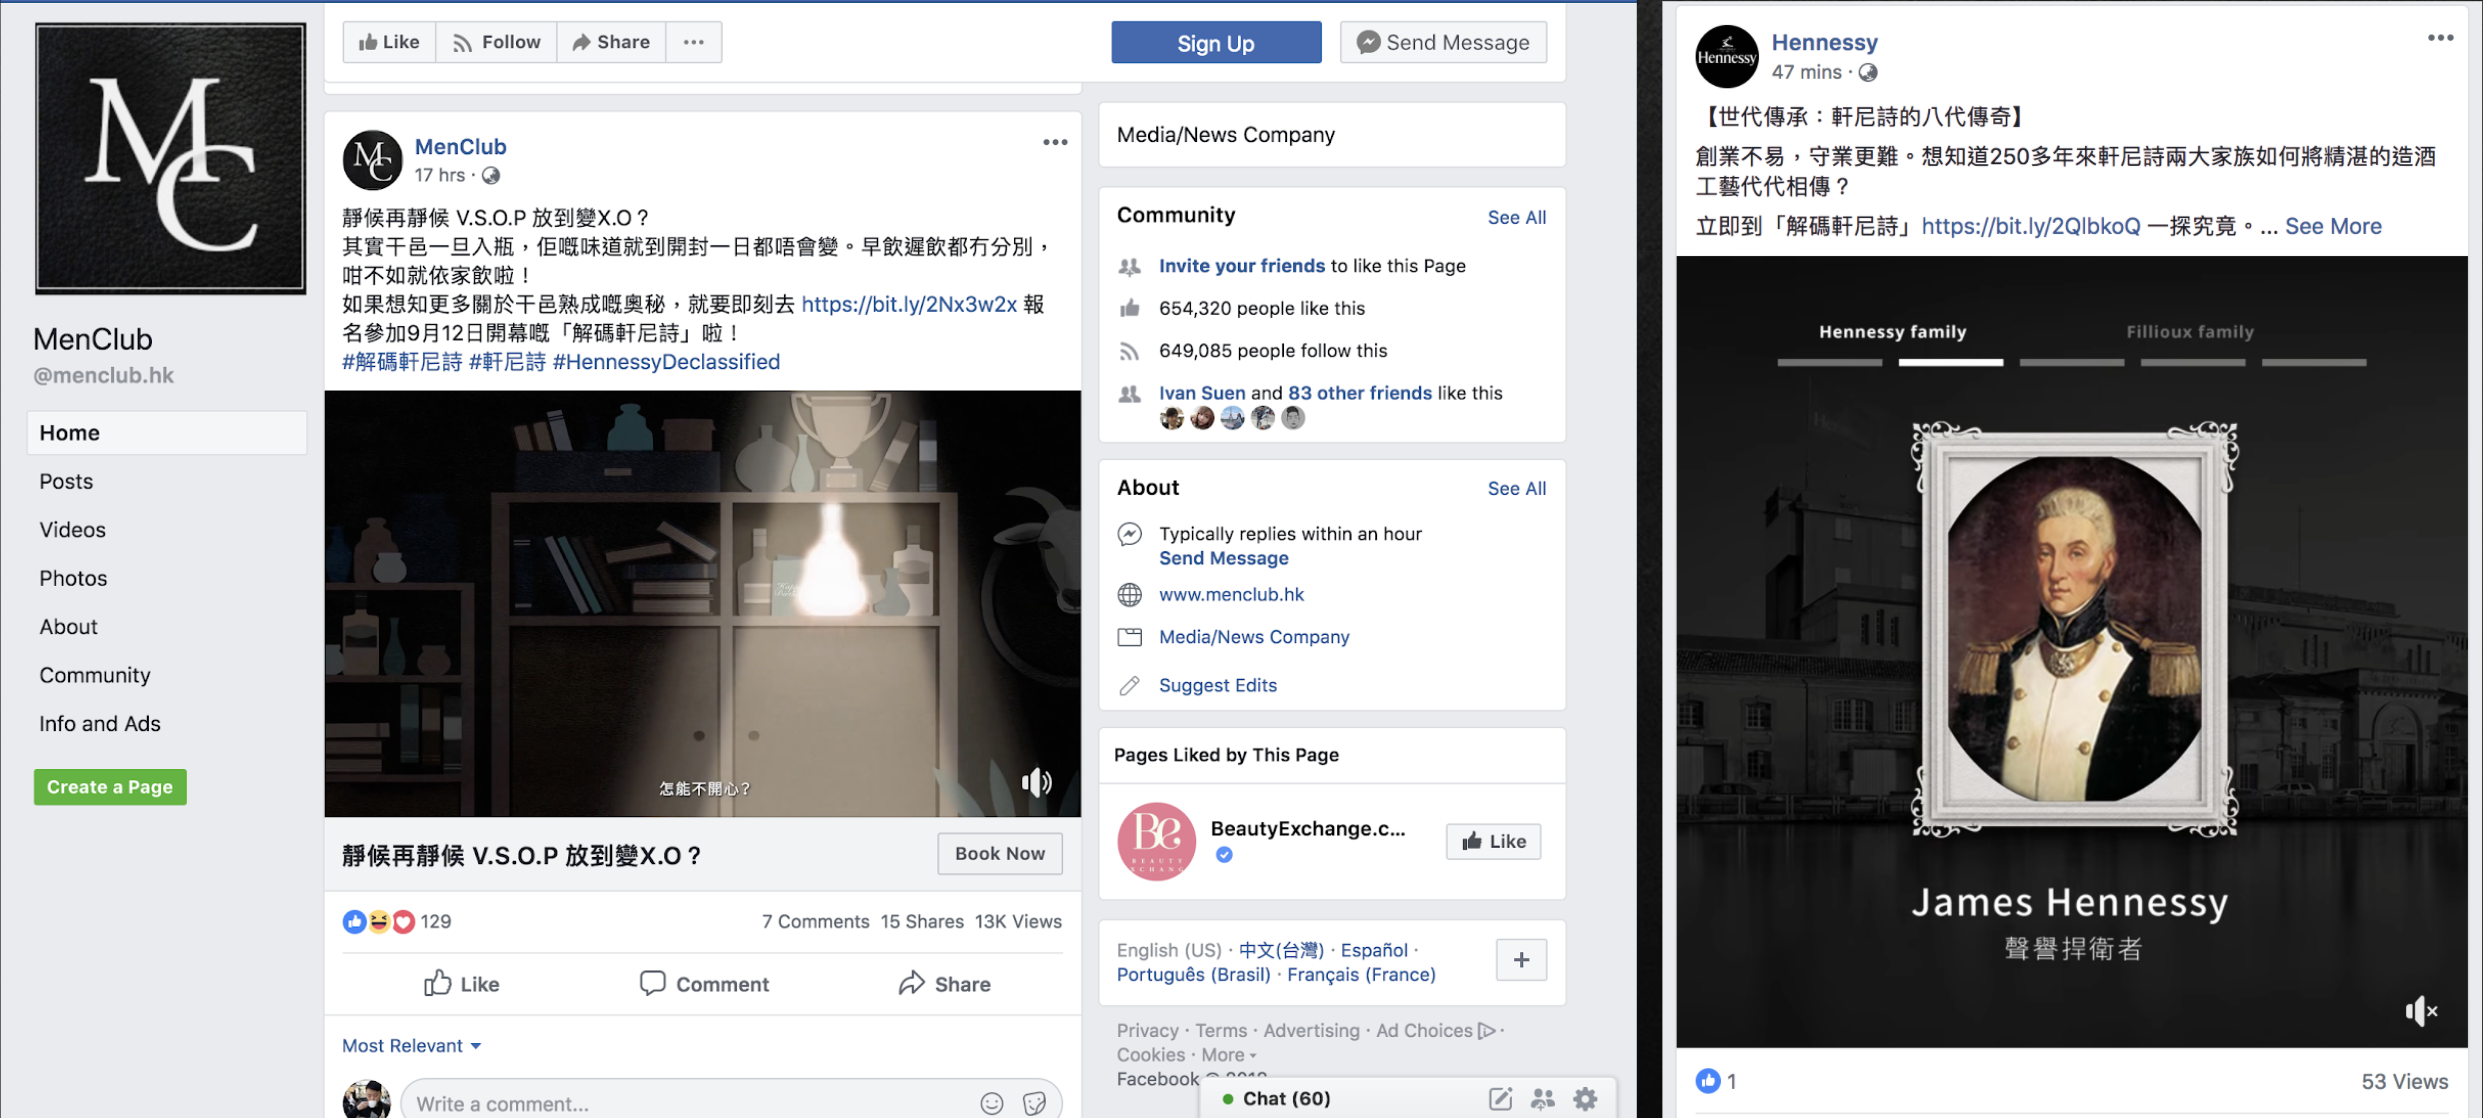Click See All in Community section
The image size is (2483, 1118).
(1516, 217)
